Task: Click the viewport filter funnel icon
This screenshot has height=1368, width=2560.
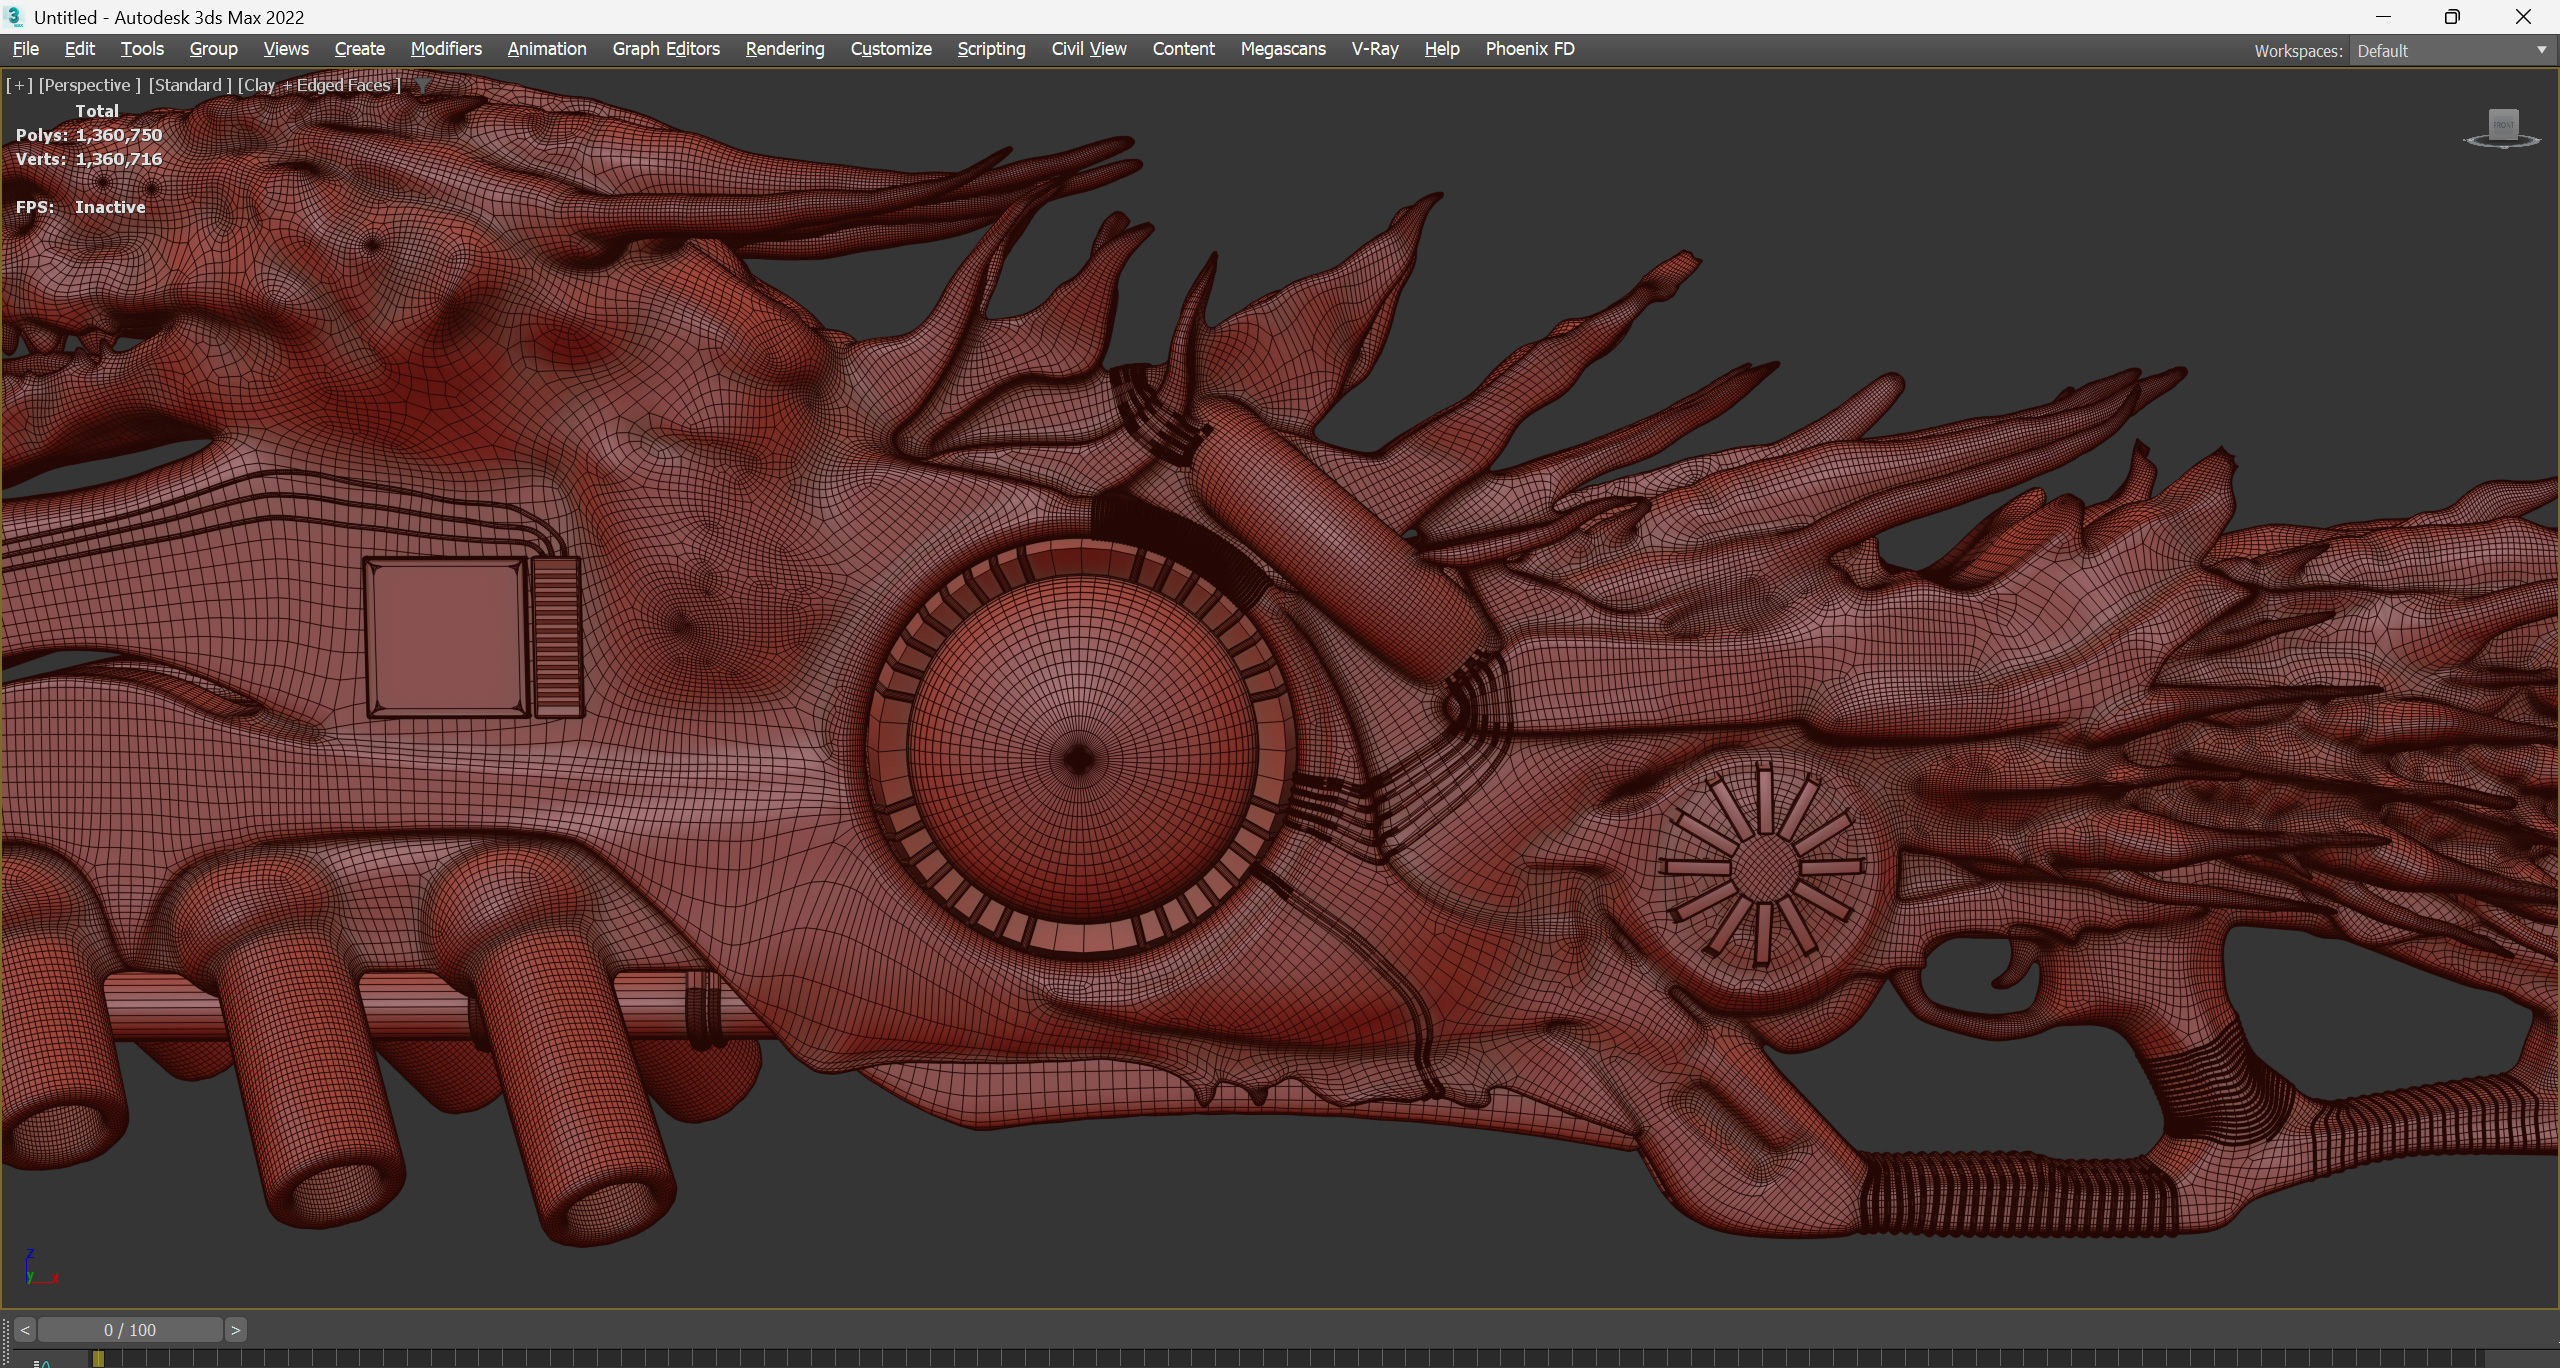Action: pos(423,86)
